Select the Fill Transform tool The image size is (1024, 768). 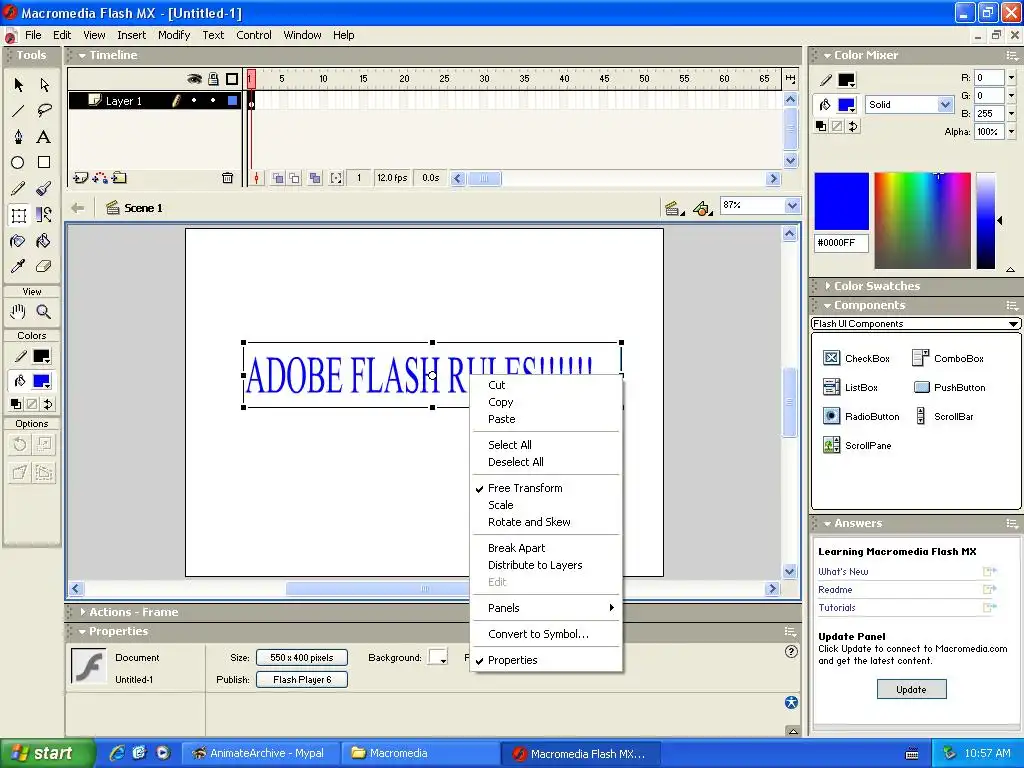pyautogui.click(x=44, y=215)
